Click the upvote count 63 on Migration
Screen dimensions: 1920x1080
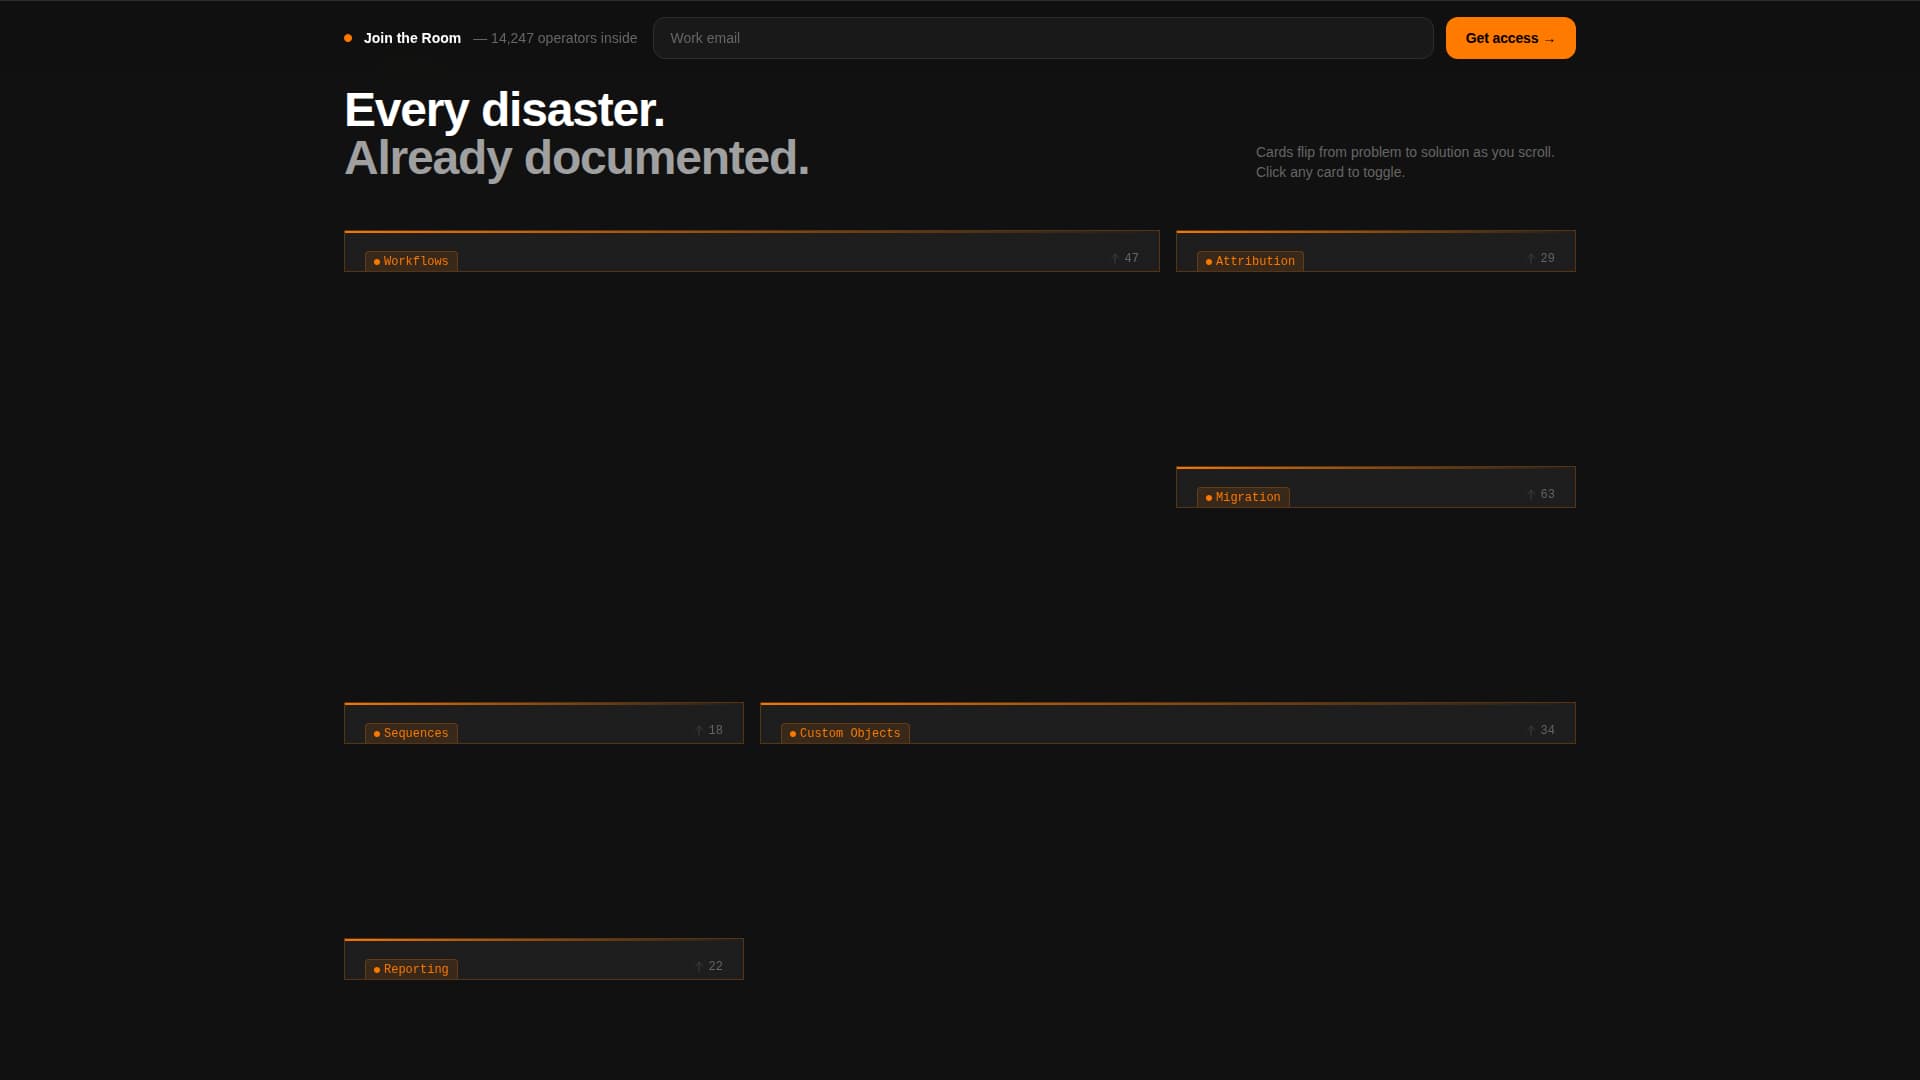[1546, 493]
